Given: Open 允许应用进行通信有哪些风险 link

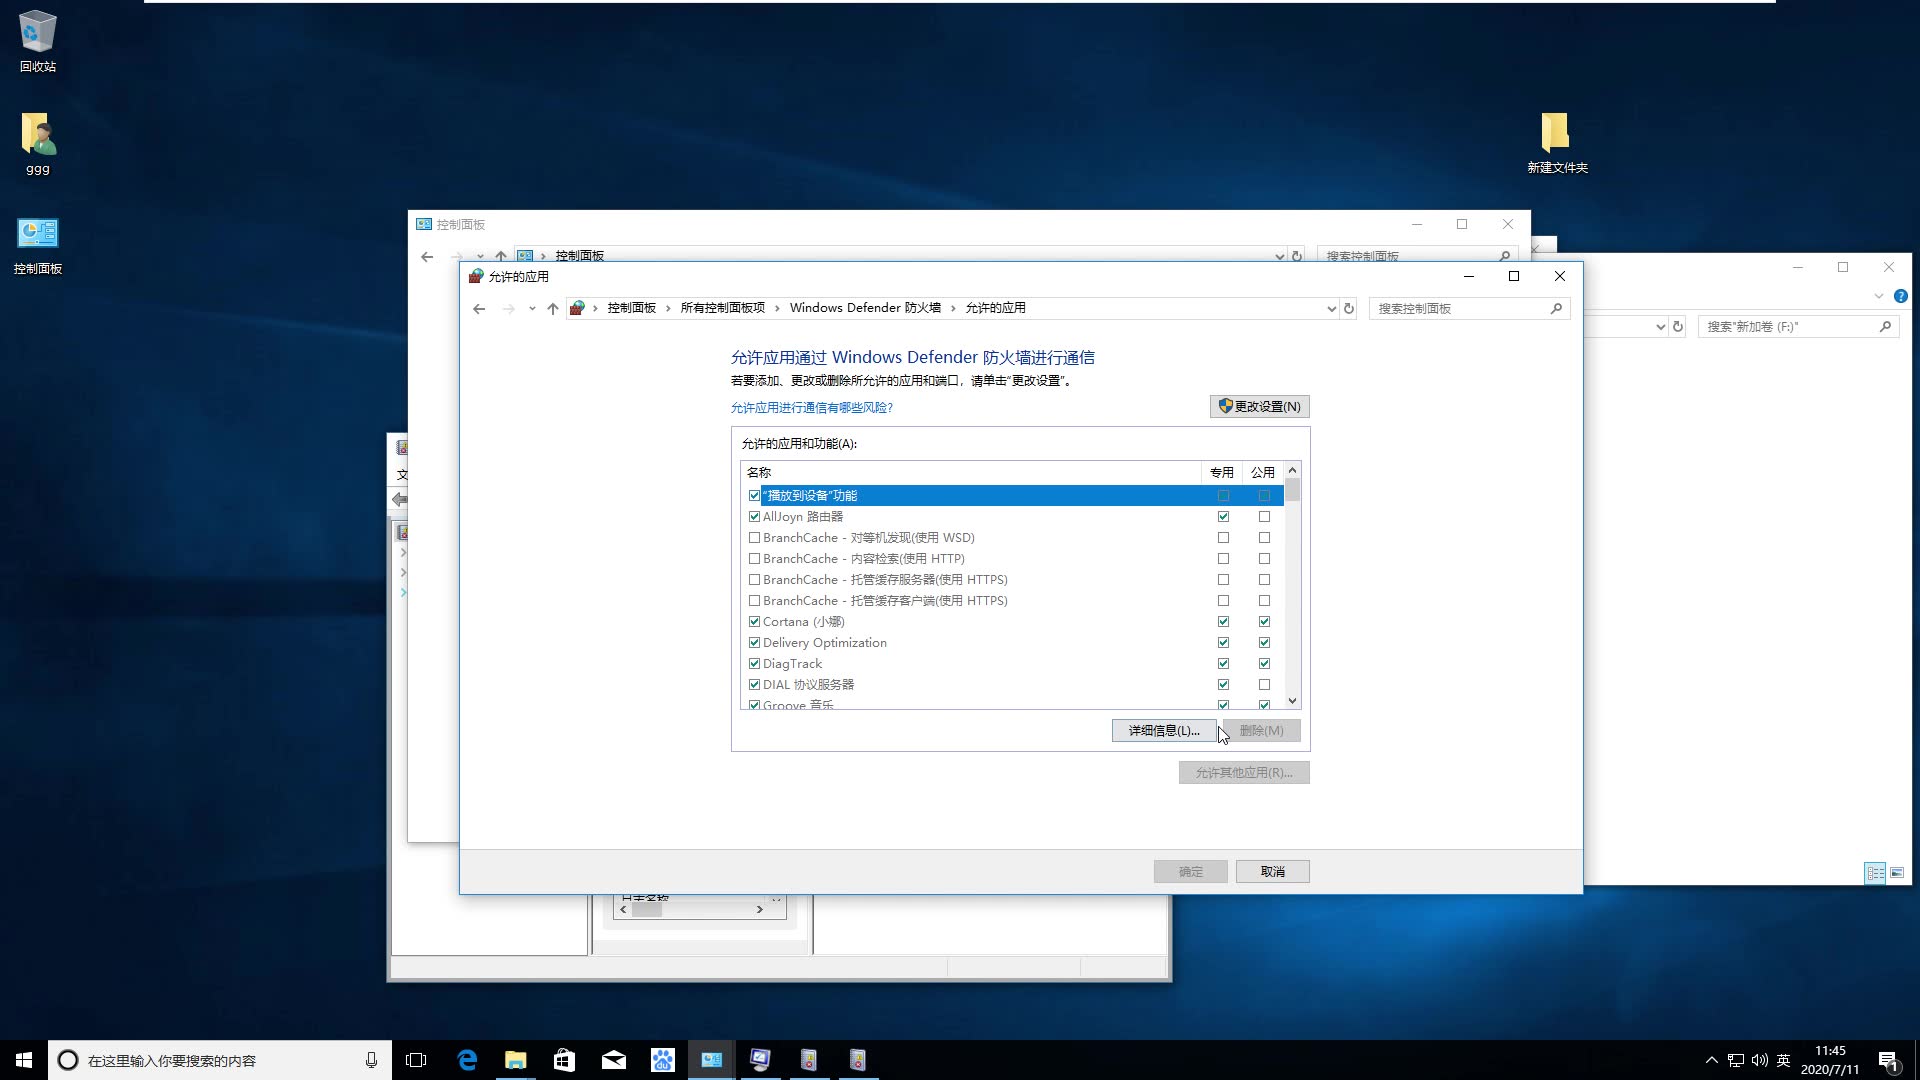Looking at the screenshot, I should [x=811, y=408].
